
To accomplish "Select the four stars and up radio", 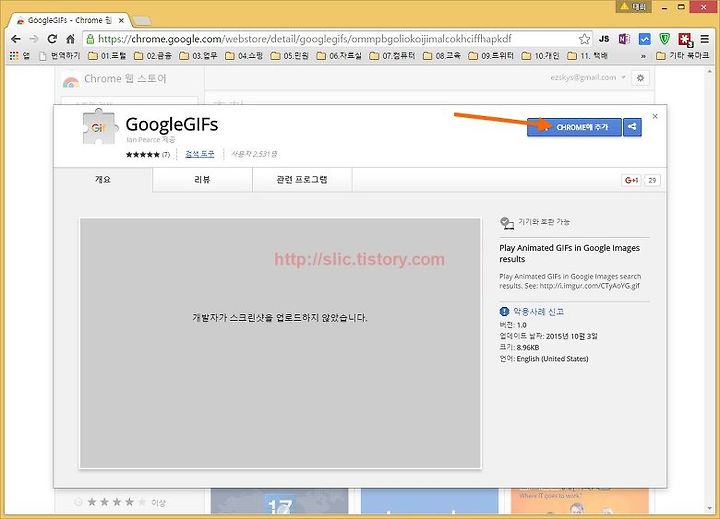I will click(x=78, y=502).
